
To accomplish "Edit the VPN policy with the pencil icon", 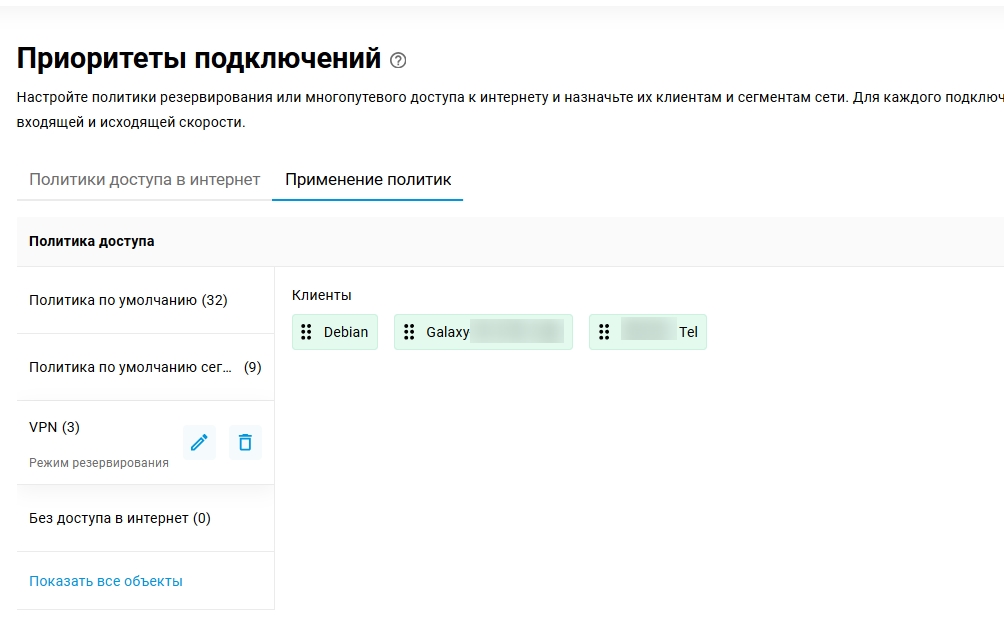I will coord(199,442).
